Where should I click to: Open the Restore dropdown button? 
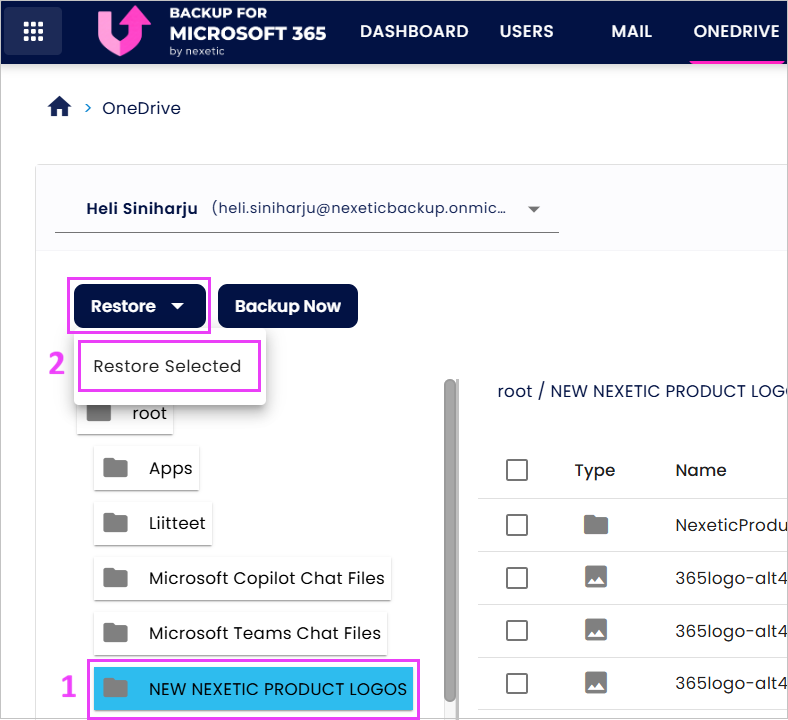(140, 306)
